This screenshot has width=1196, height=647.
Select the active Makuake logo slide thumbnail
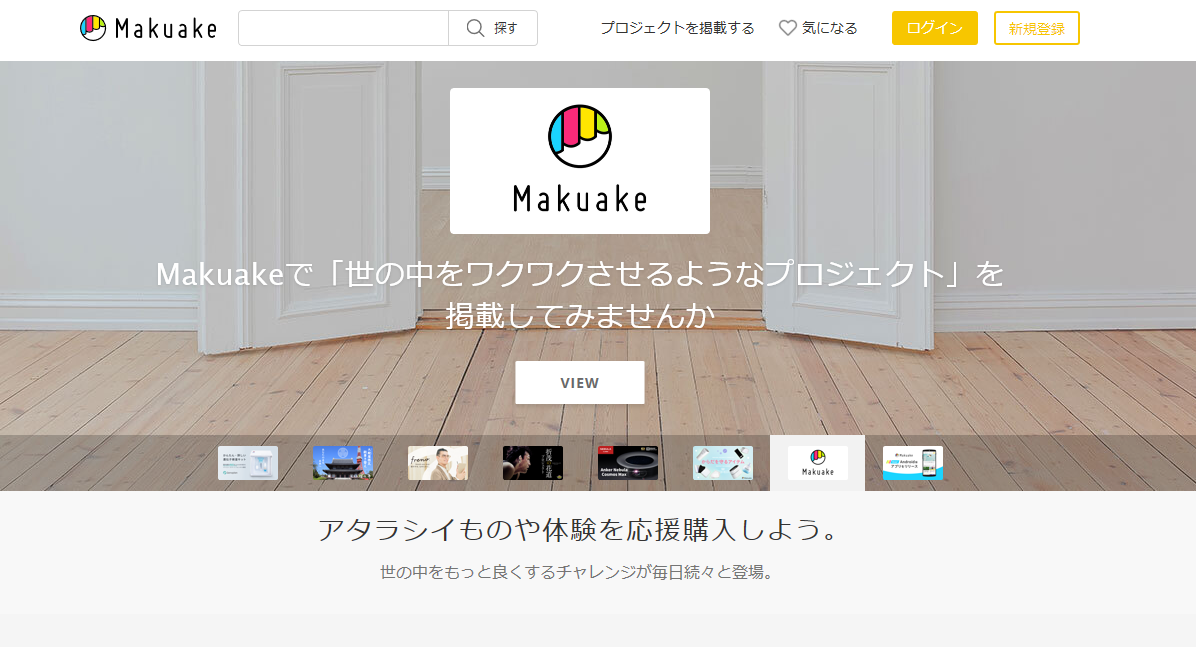click(818, 463)
